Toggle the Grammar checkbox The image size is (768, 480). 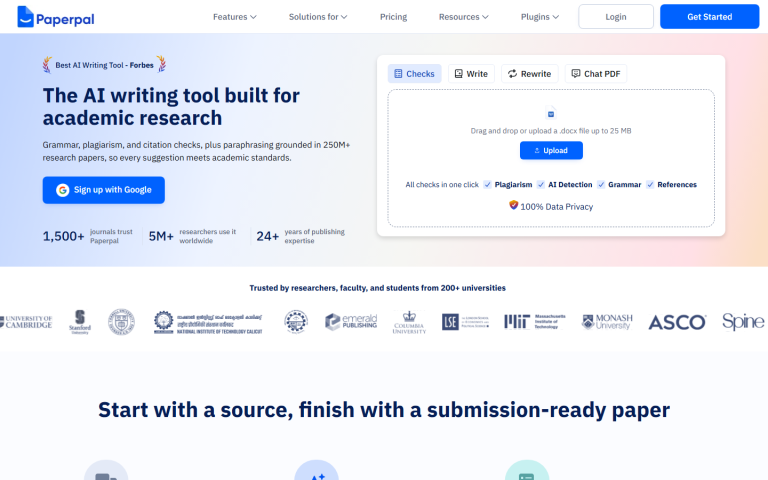coord(601,185)
